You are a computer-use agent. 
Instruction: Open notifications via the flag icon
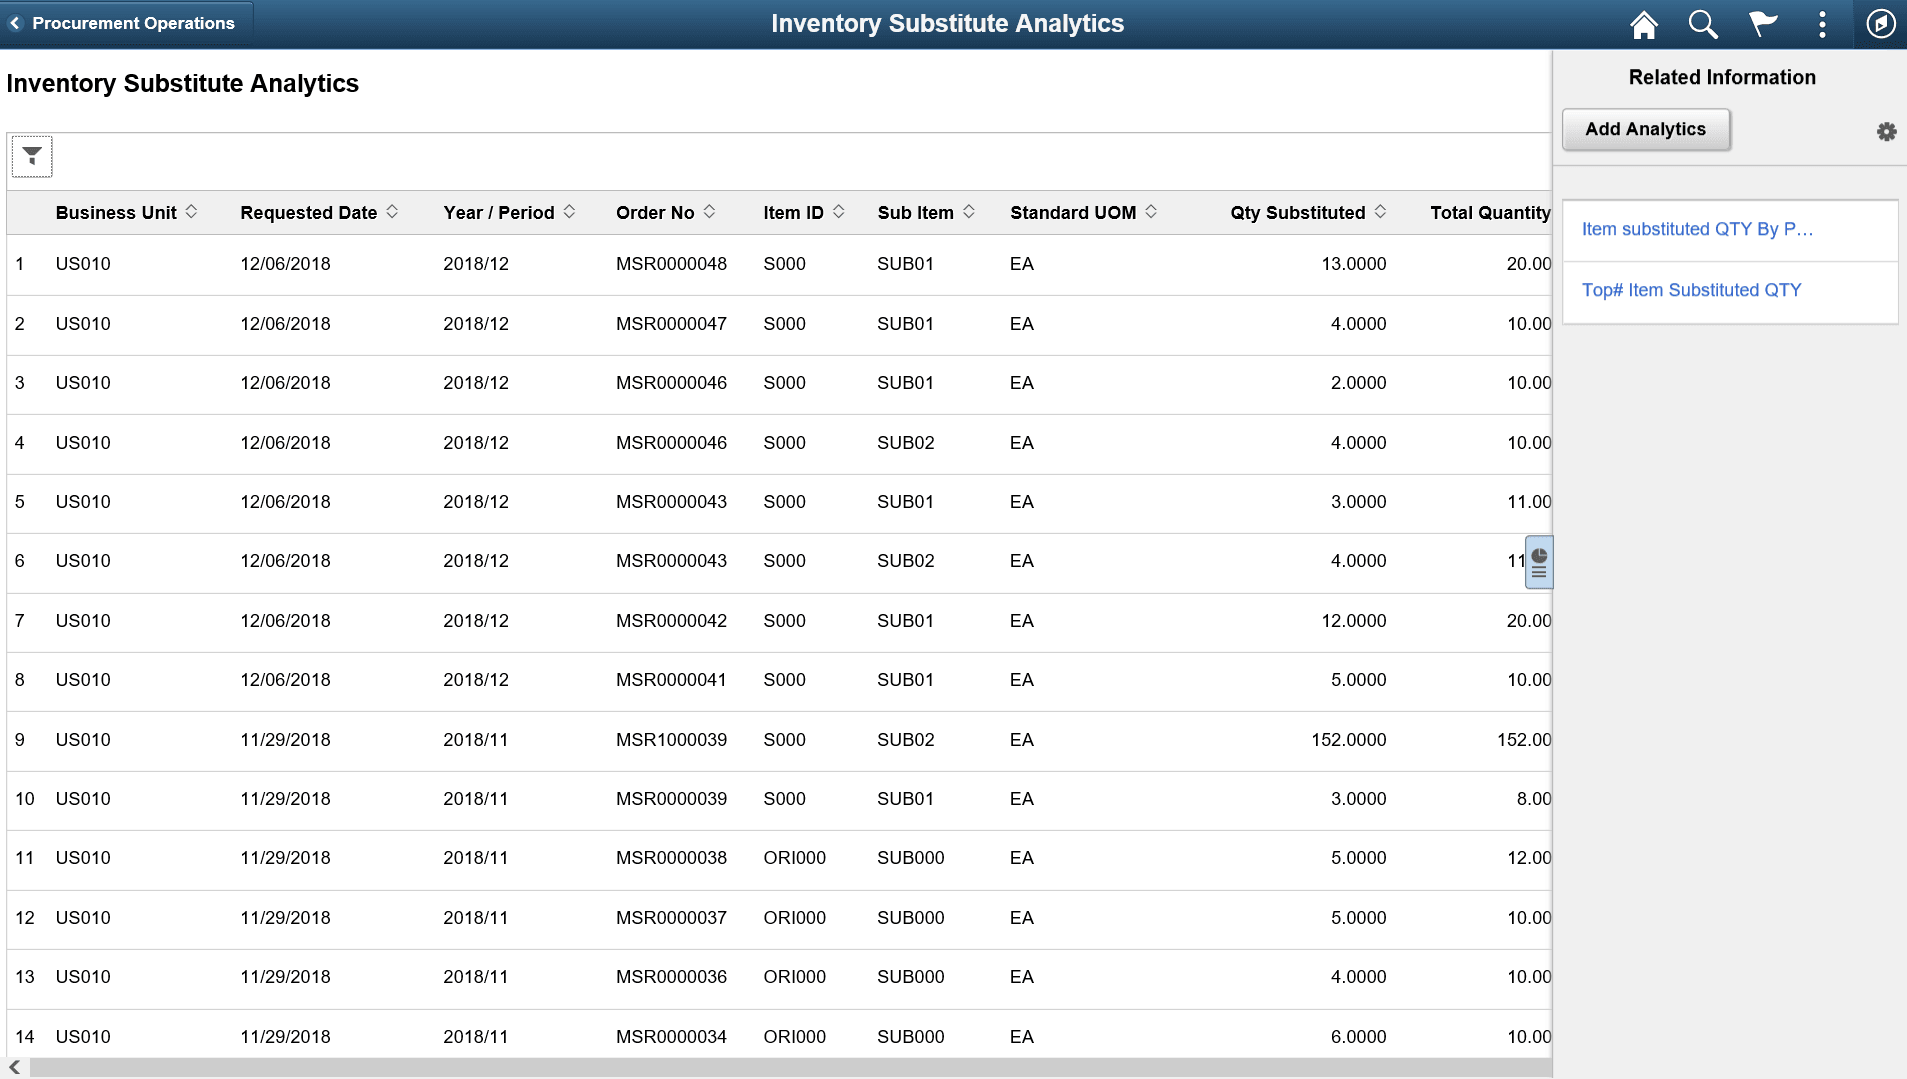(1763, 23)
